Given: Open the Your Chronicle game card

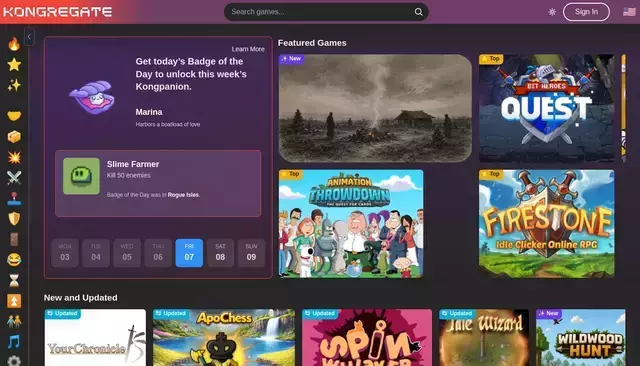Looking at the screenshot, I should (x=95, y=337).
